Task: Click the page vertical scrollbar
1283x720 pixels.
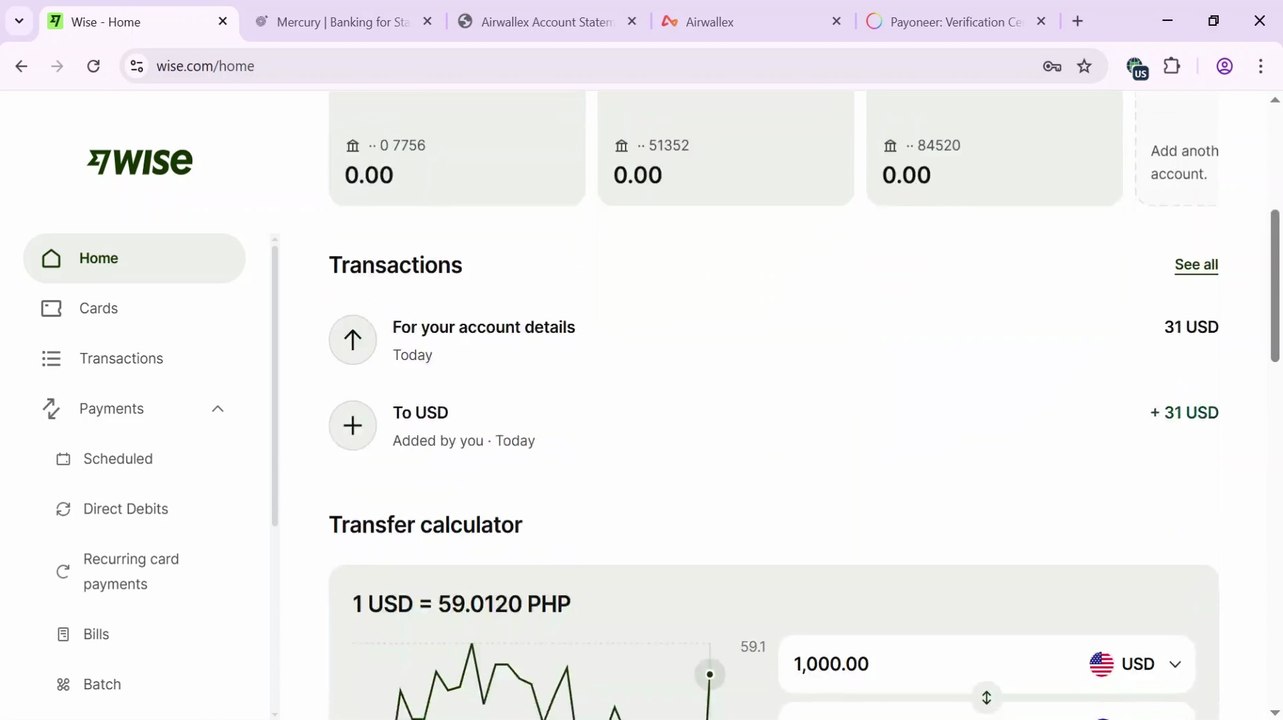Action: (1275, 286)
